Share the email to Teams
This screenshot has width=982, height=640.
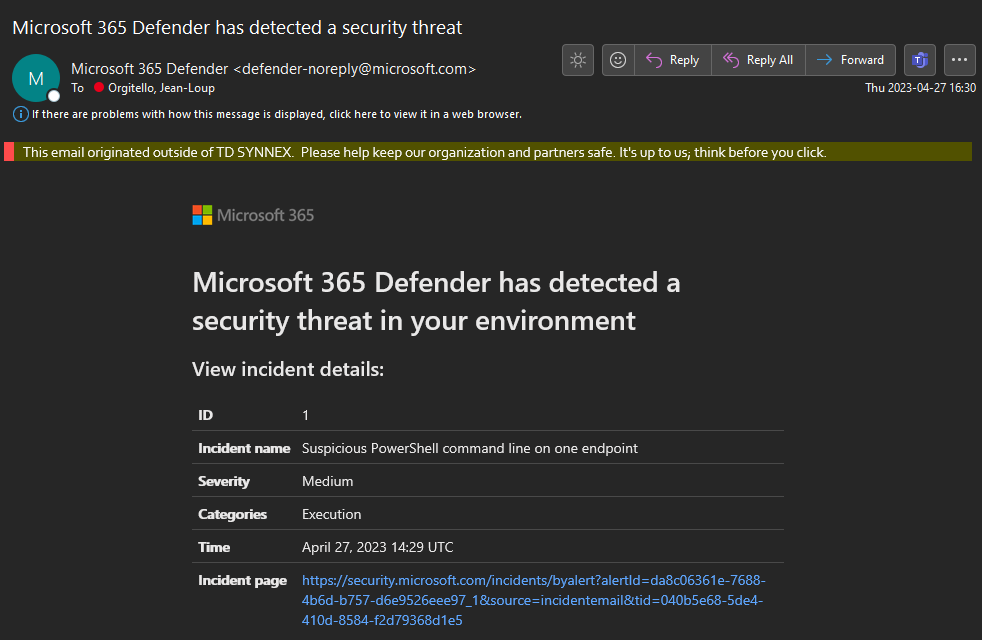[x=919, y=60]
